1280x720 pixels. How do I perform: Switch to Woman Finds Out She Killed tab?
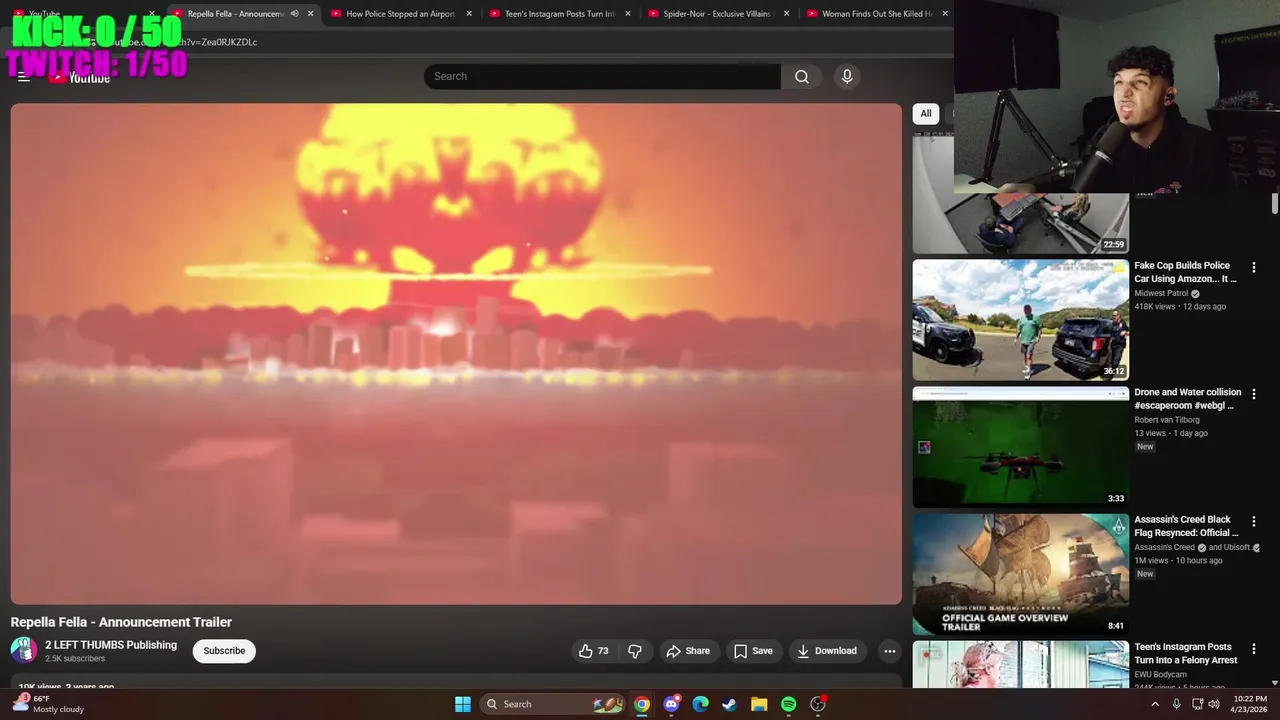click(877, 14)
